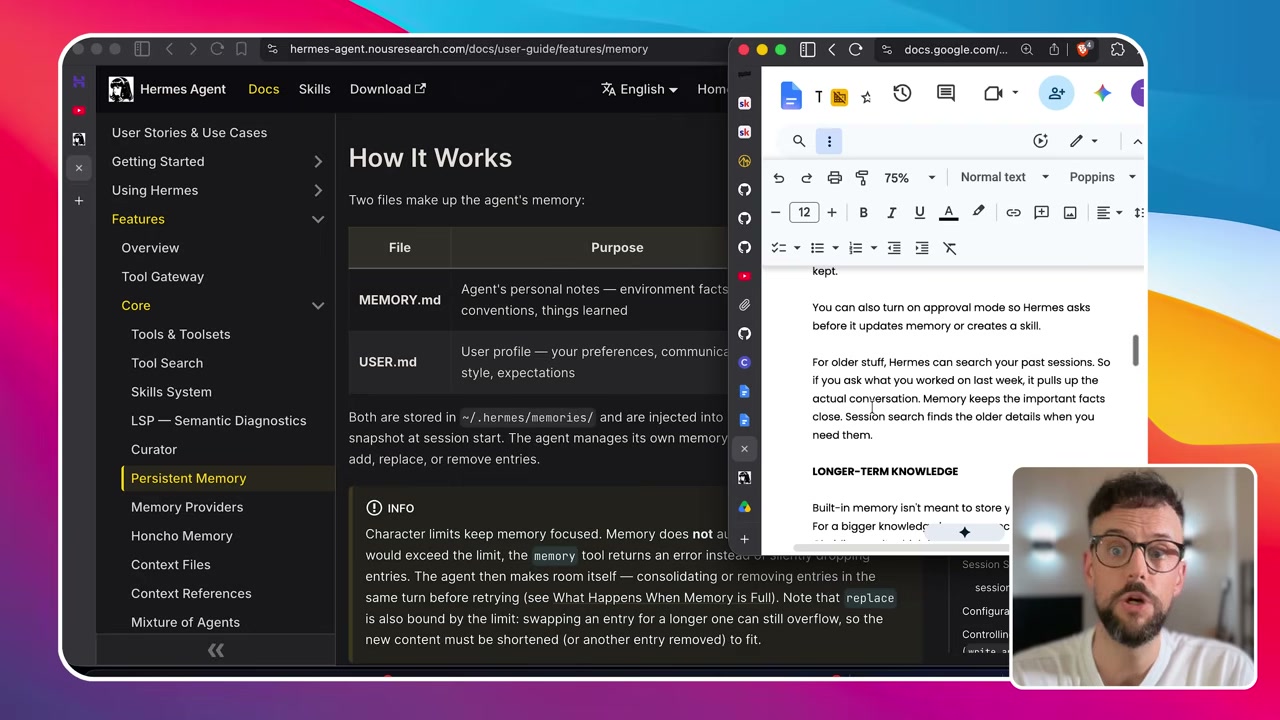Open the text color picker
This screenshot has height=720, width=1280.
(x=948, y=213)
